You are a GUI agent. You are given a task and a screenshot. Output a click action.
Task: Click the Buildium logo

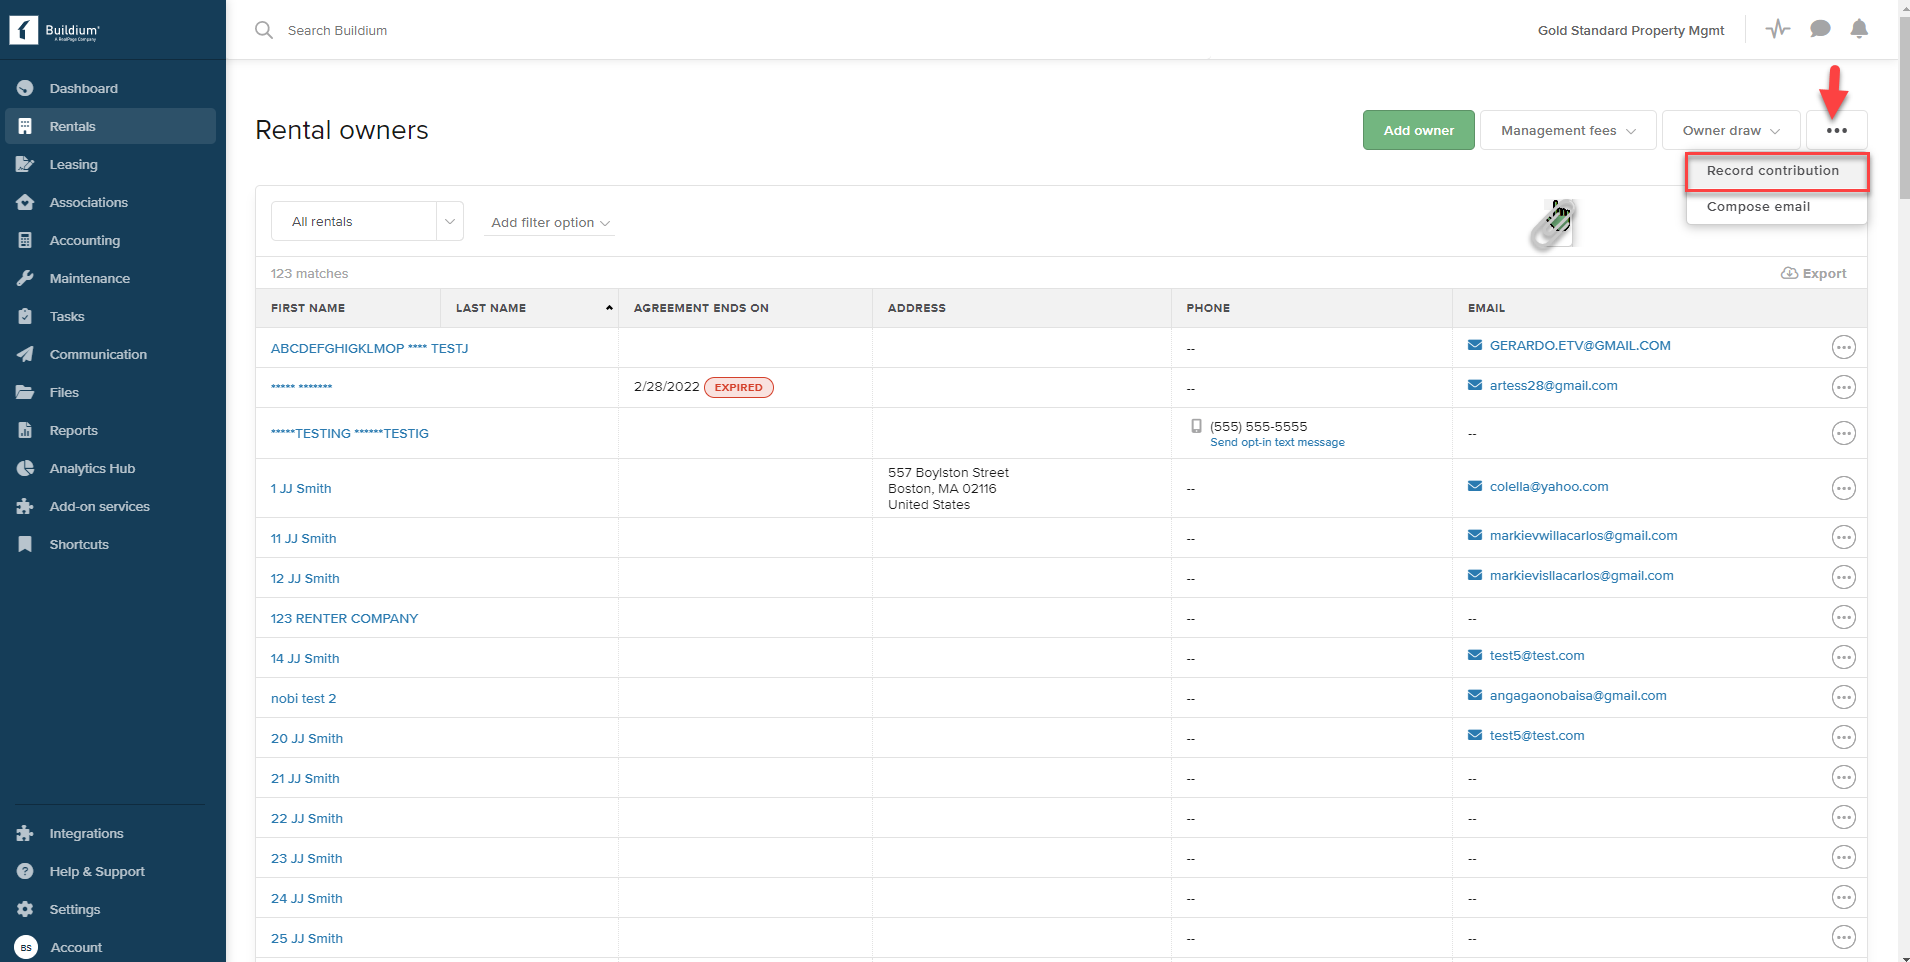[x=55, y=30]
